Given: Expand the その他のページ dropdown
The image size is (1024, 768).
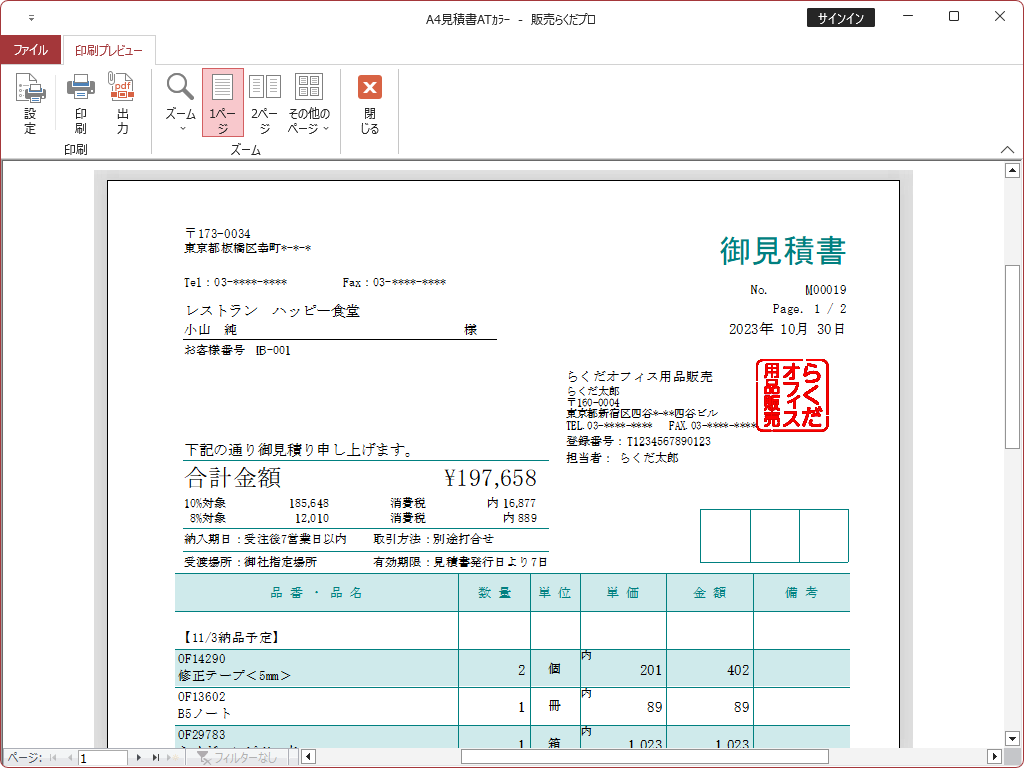Looking at the screenshot, I should click(309, 103).
